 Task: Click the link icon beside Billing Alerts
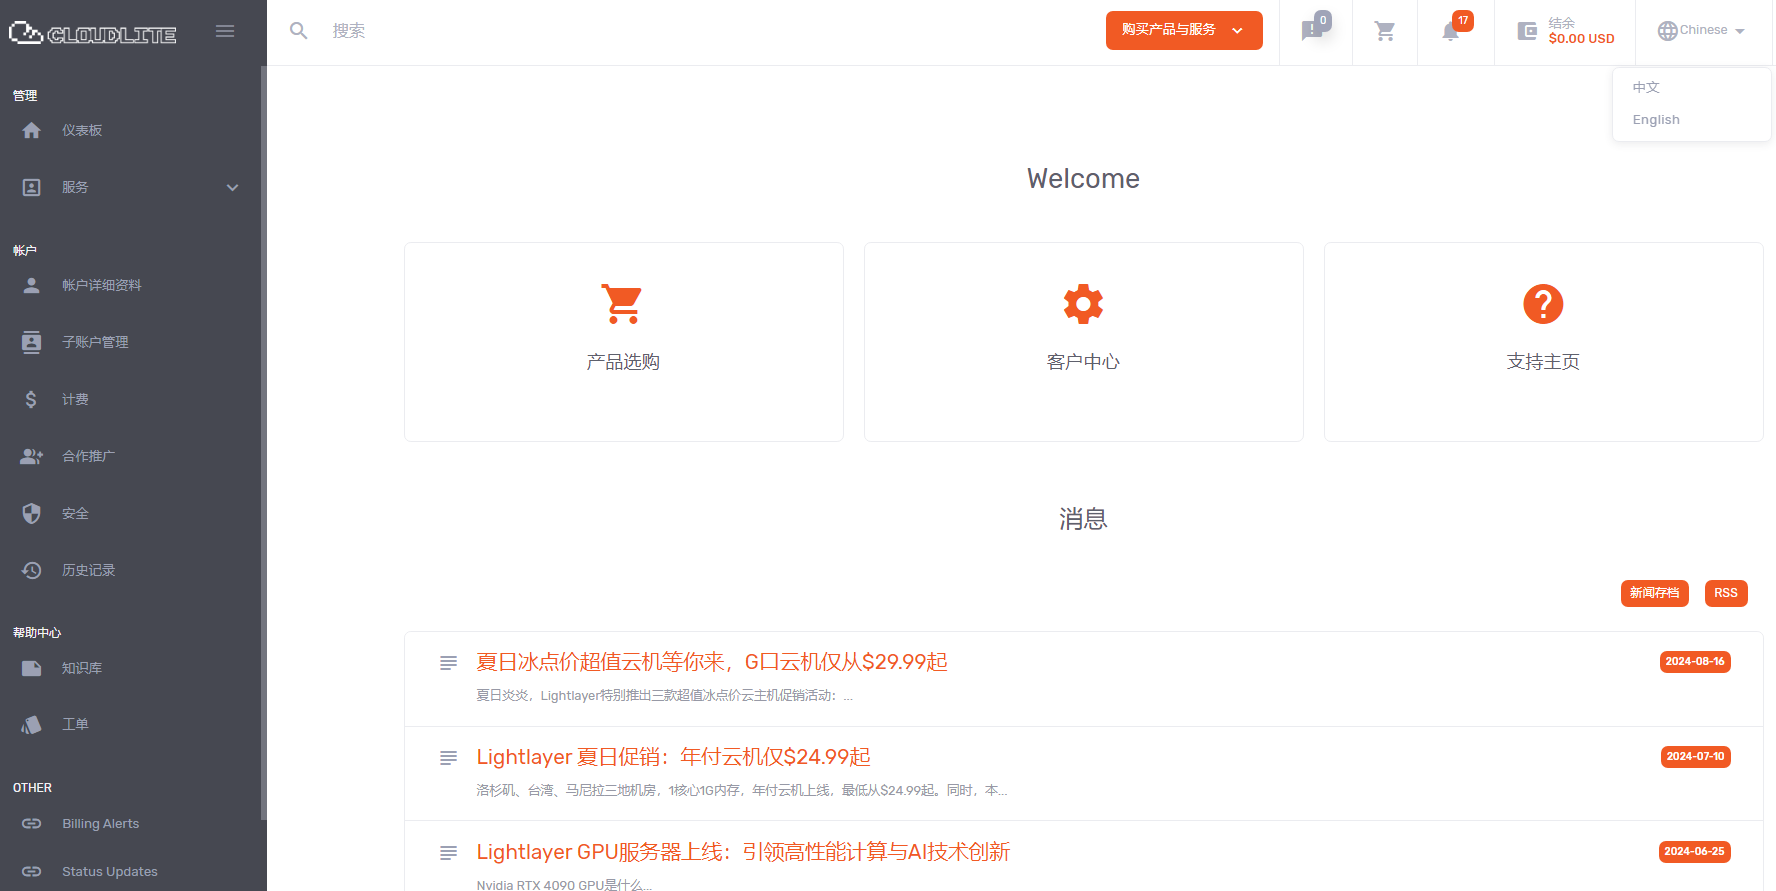[32, 824]
